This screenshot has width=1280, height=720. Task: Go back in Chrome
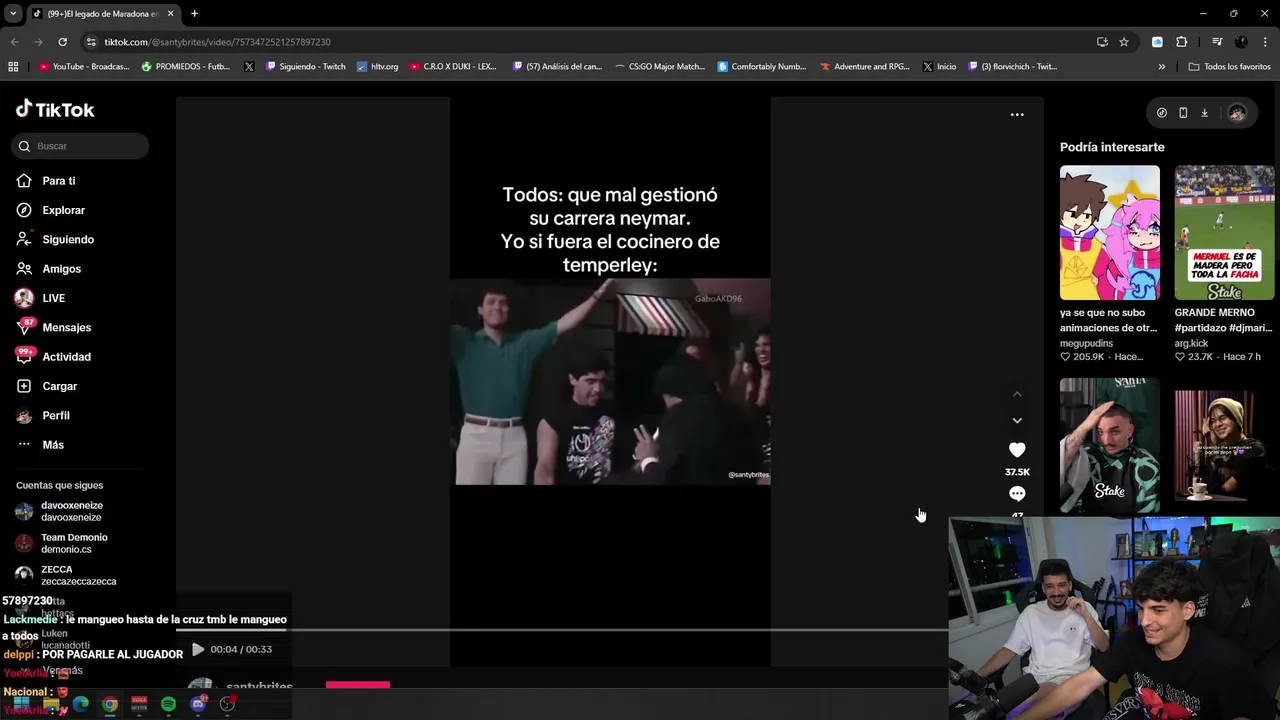[x=14, y=42]
